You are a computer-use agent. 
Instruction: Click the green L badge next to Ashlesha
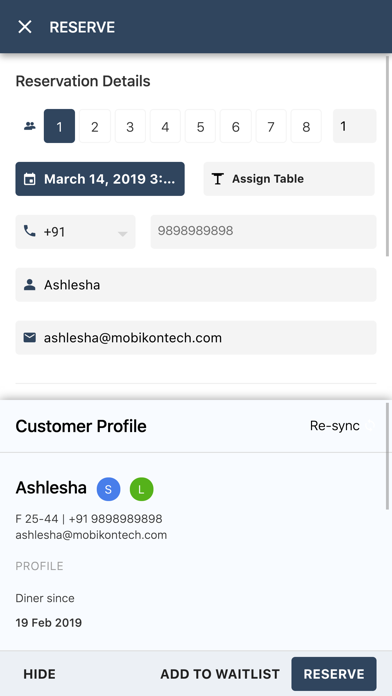click(142, 489)
